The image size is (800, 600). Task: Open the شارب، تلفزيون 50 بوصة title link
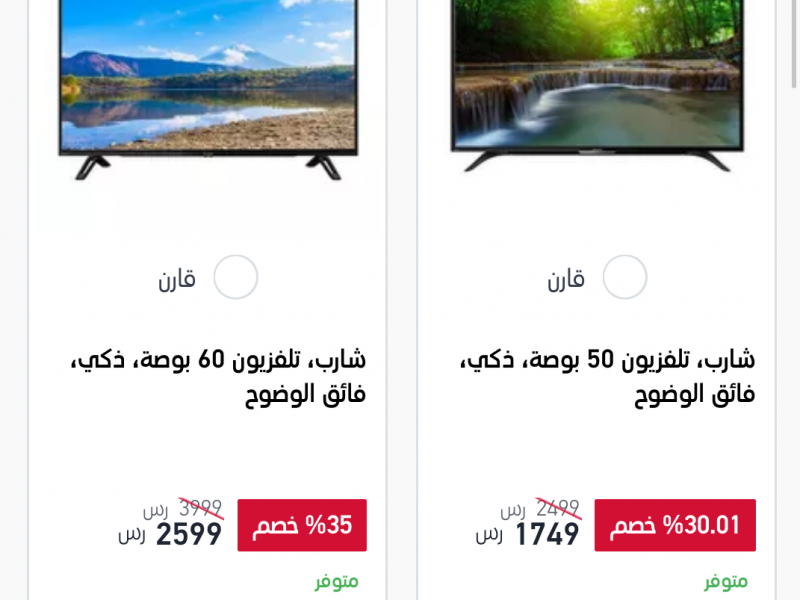(x=607, y=377)
